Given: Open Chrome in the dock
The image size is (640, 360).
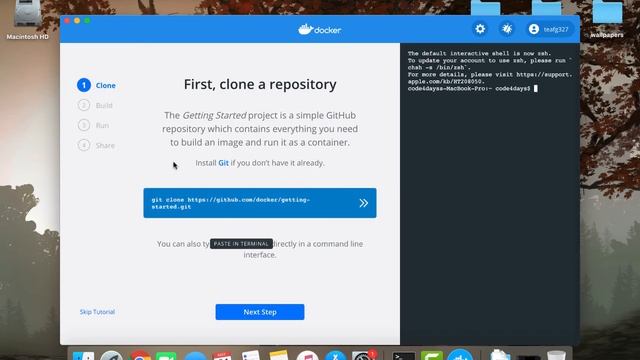Looking at the screenshot, I should point(140,356).
